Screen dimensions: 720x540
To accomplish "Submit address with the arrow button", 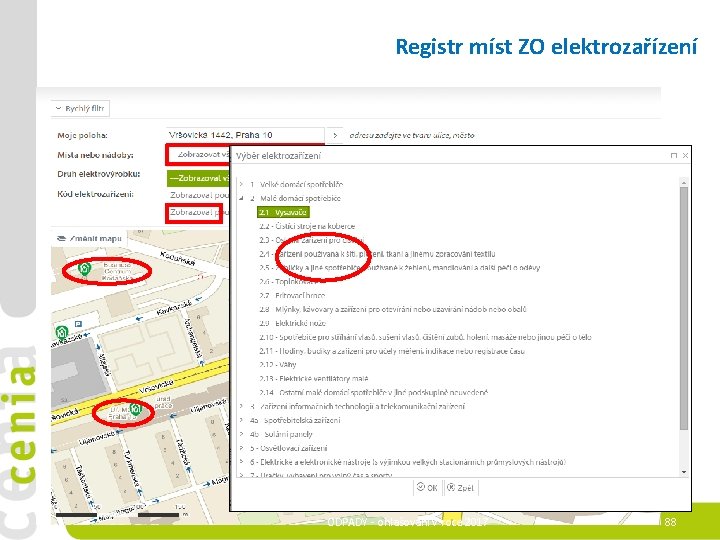I will (335, 135).
